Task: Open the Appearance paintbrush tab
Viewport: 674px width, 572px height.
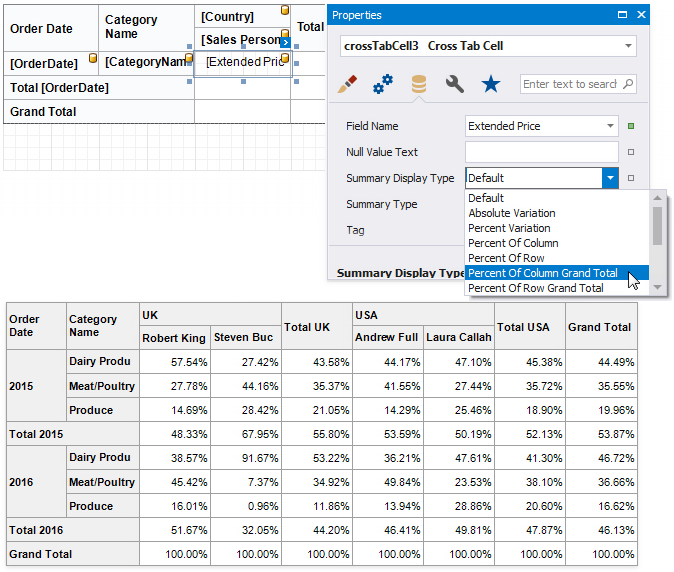Action: pos(347,85)
